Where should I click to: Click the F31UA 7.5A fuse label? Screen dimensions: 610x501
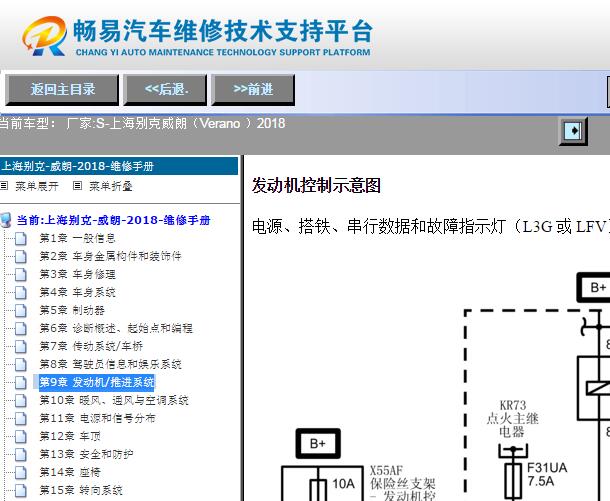pyautogui.click(x=547, y=475)
